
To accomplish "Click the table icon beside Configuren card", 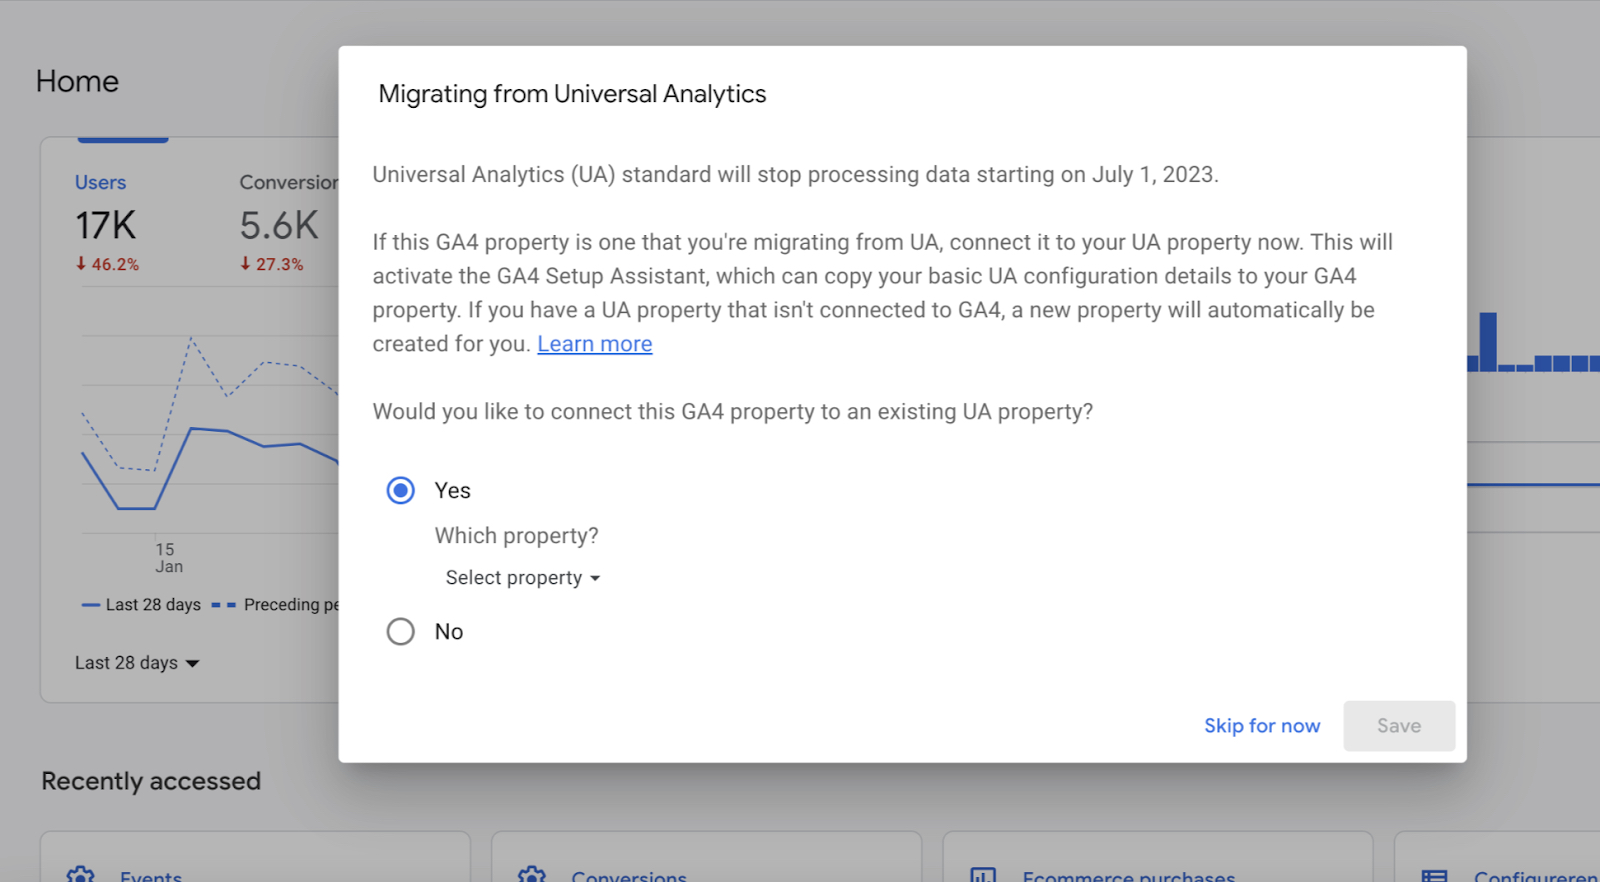I will (1434, 875).
